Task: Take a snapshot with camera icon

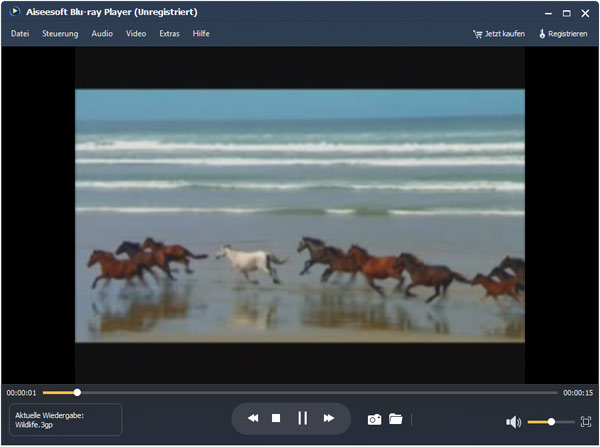Action: pyautogui.click(x=374, y=419)
